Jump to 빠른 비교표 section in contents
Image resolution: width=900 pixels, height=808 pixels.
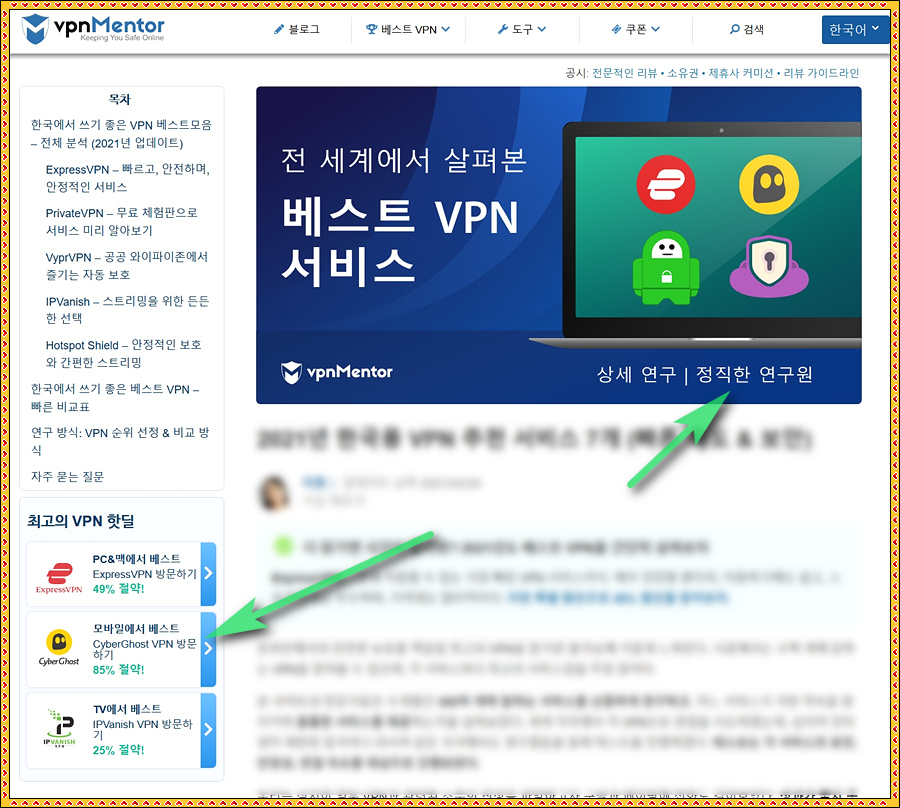(x=115, y=398)
